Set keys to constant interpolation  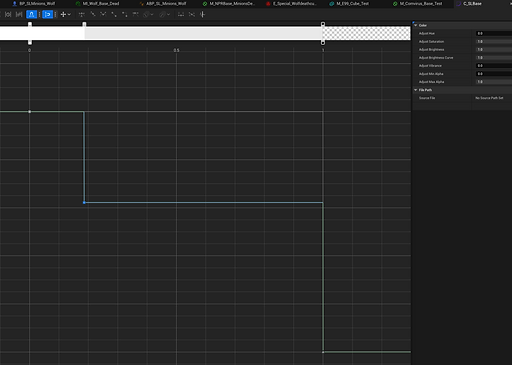[125, 14]
